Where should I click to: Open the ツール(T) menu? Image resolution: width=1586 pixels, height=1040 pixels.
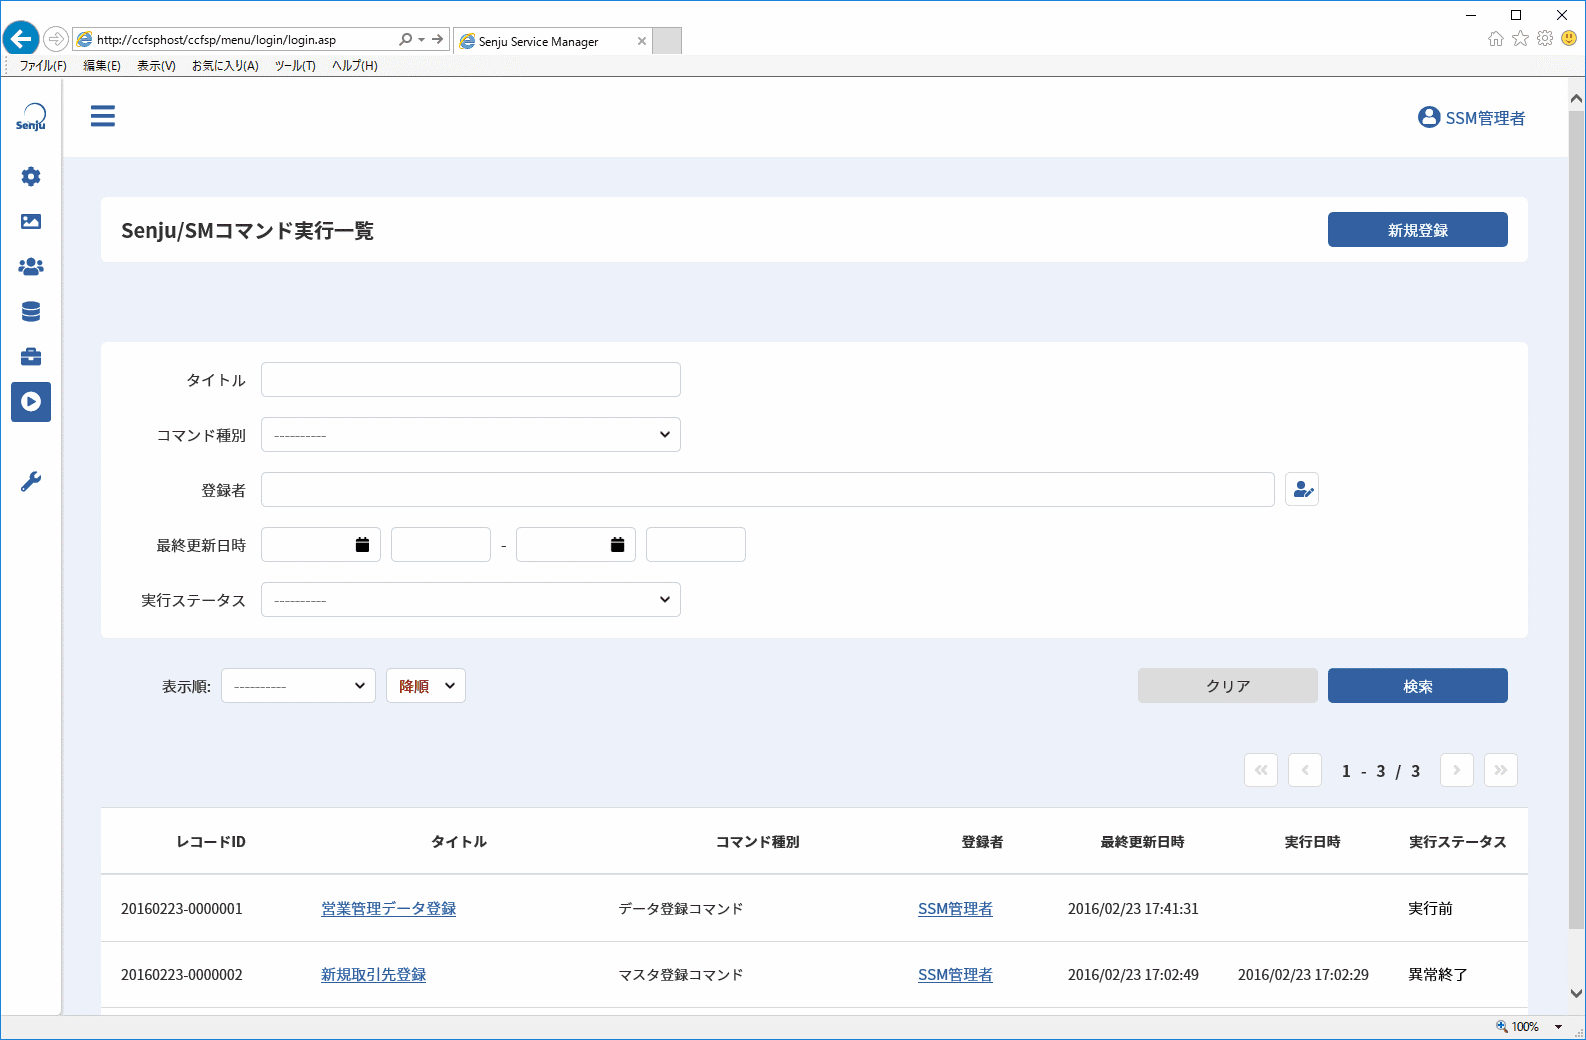[x=295, y=66]
